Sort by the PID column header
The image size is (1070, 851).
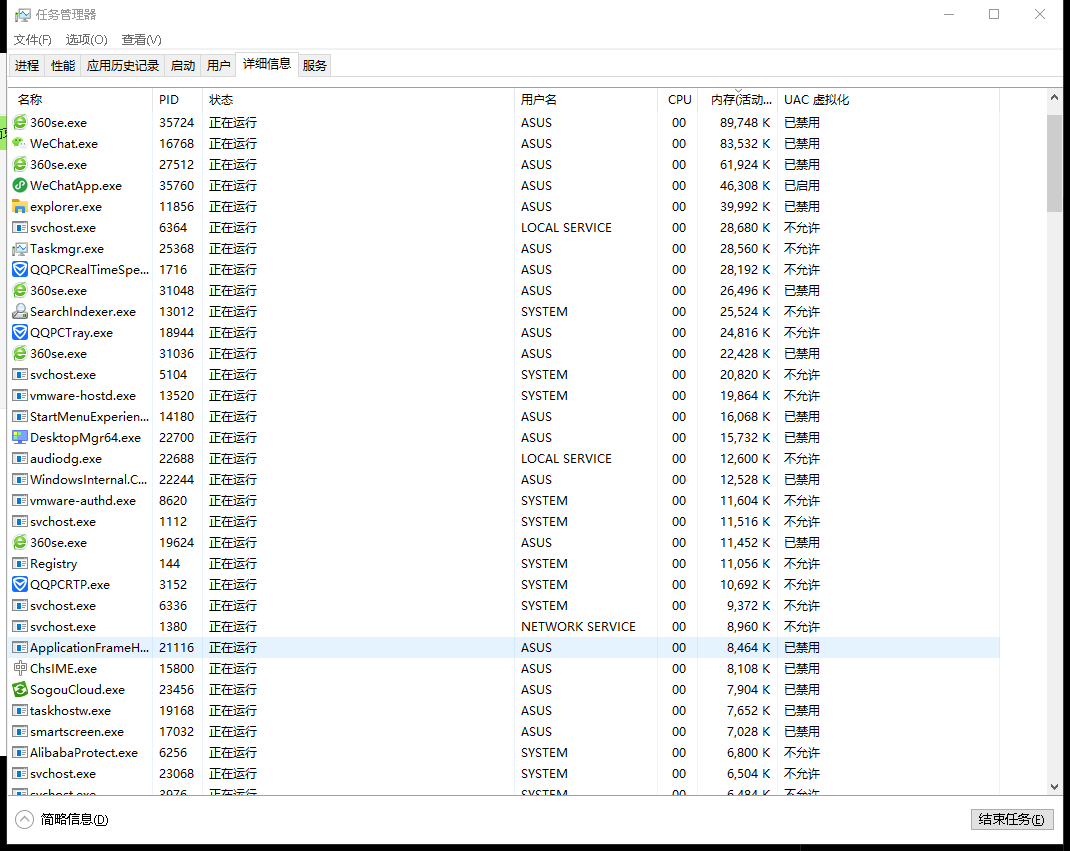(177, 100)
